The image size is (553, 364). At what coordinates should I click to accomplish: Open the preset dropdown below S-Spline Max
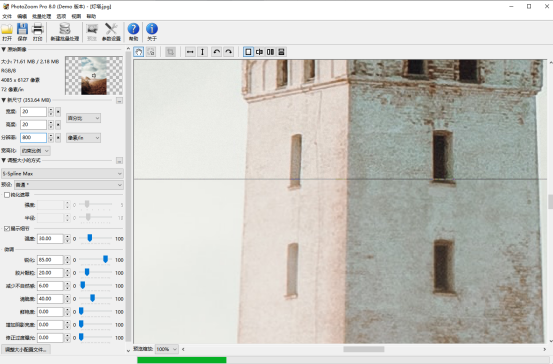[68, 185]
